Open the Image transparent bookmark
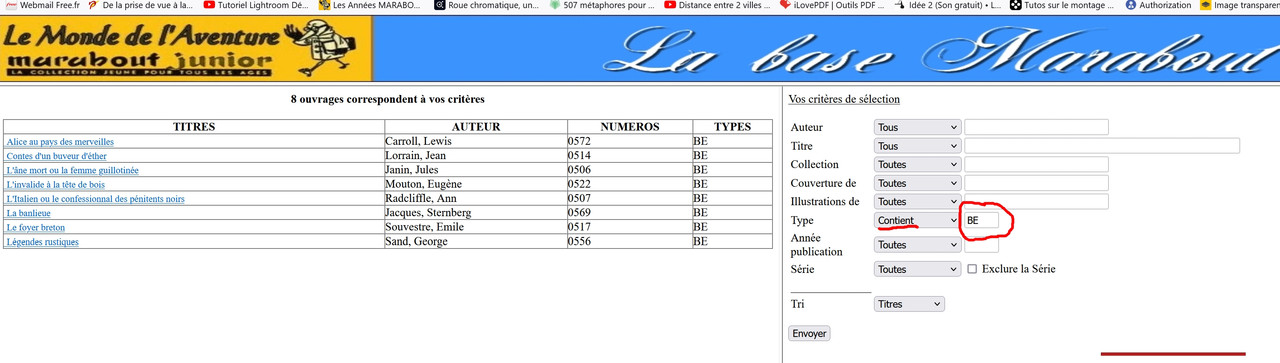This screenshot has height=363, width=1280. tap(1239, 5)
